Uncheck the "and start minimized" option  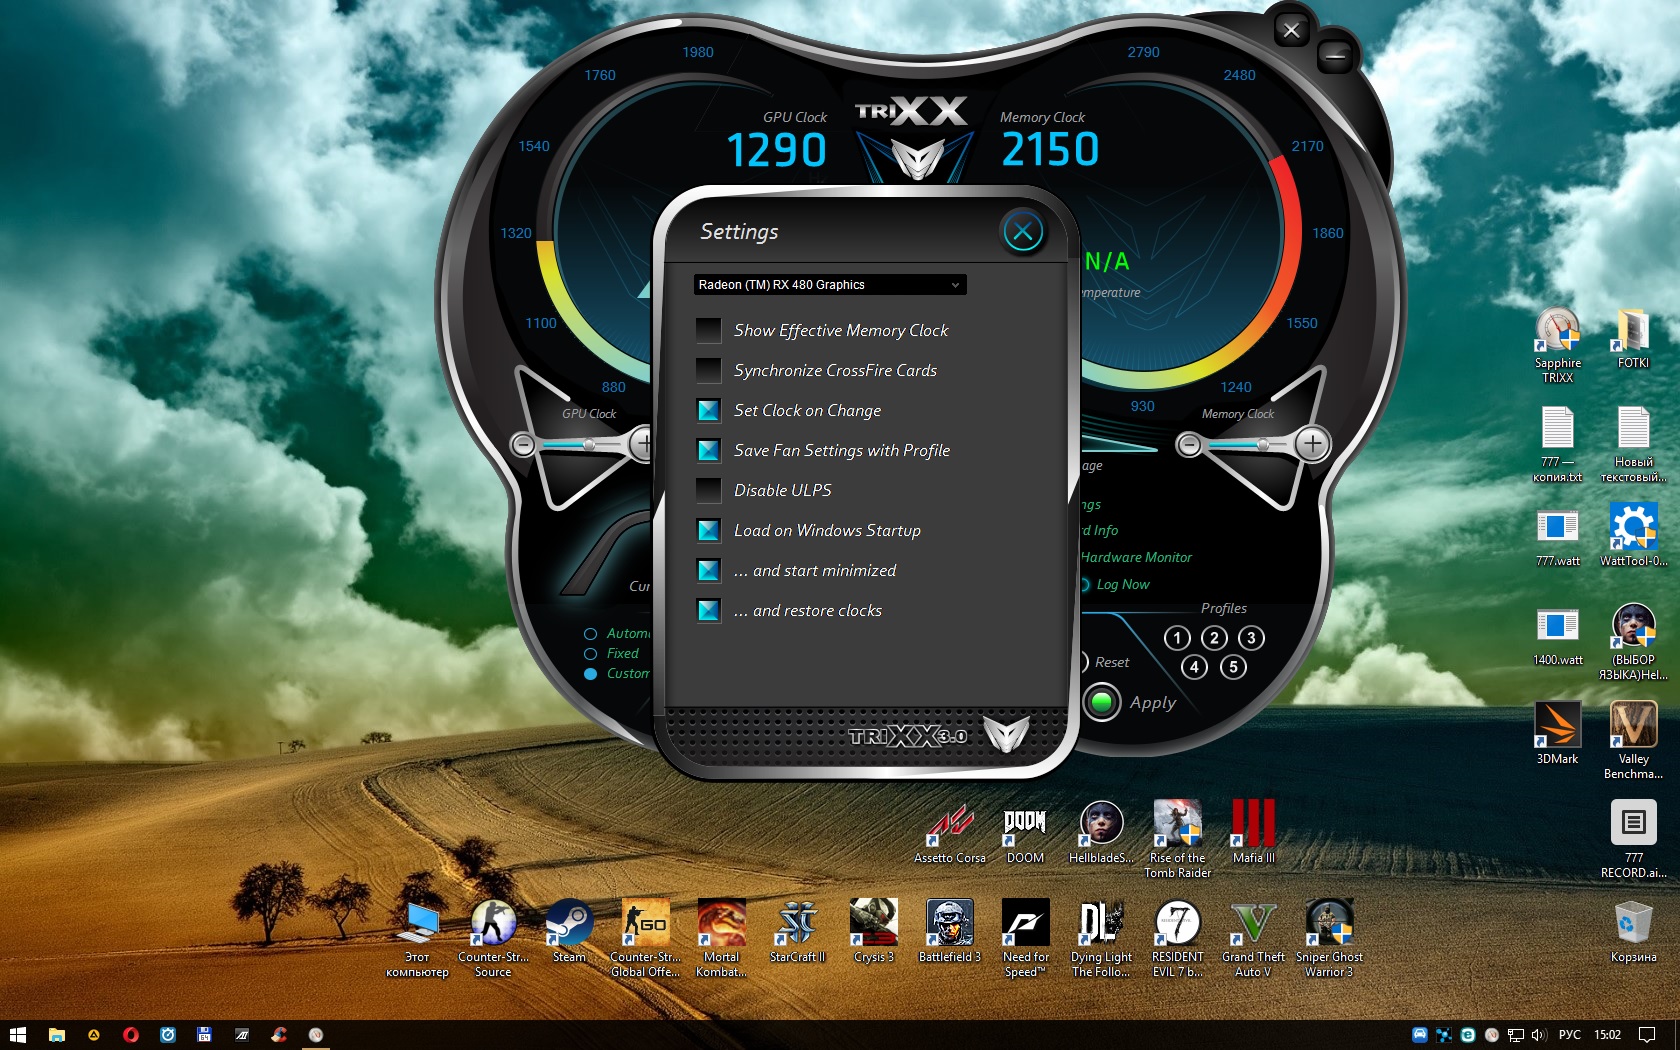708,570
